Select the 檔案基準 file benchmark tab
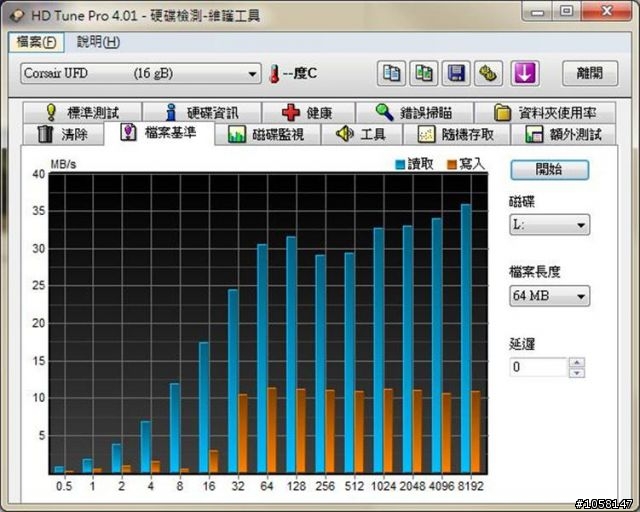640x512 pixels. (x=159, y=133)
